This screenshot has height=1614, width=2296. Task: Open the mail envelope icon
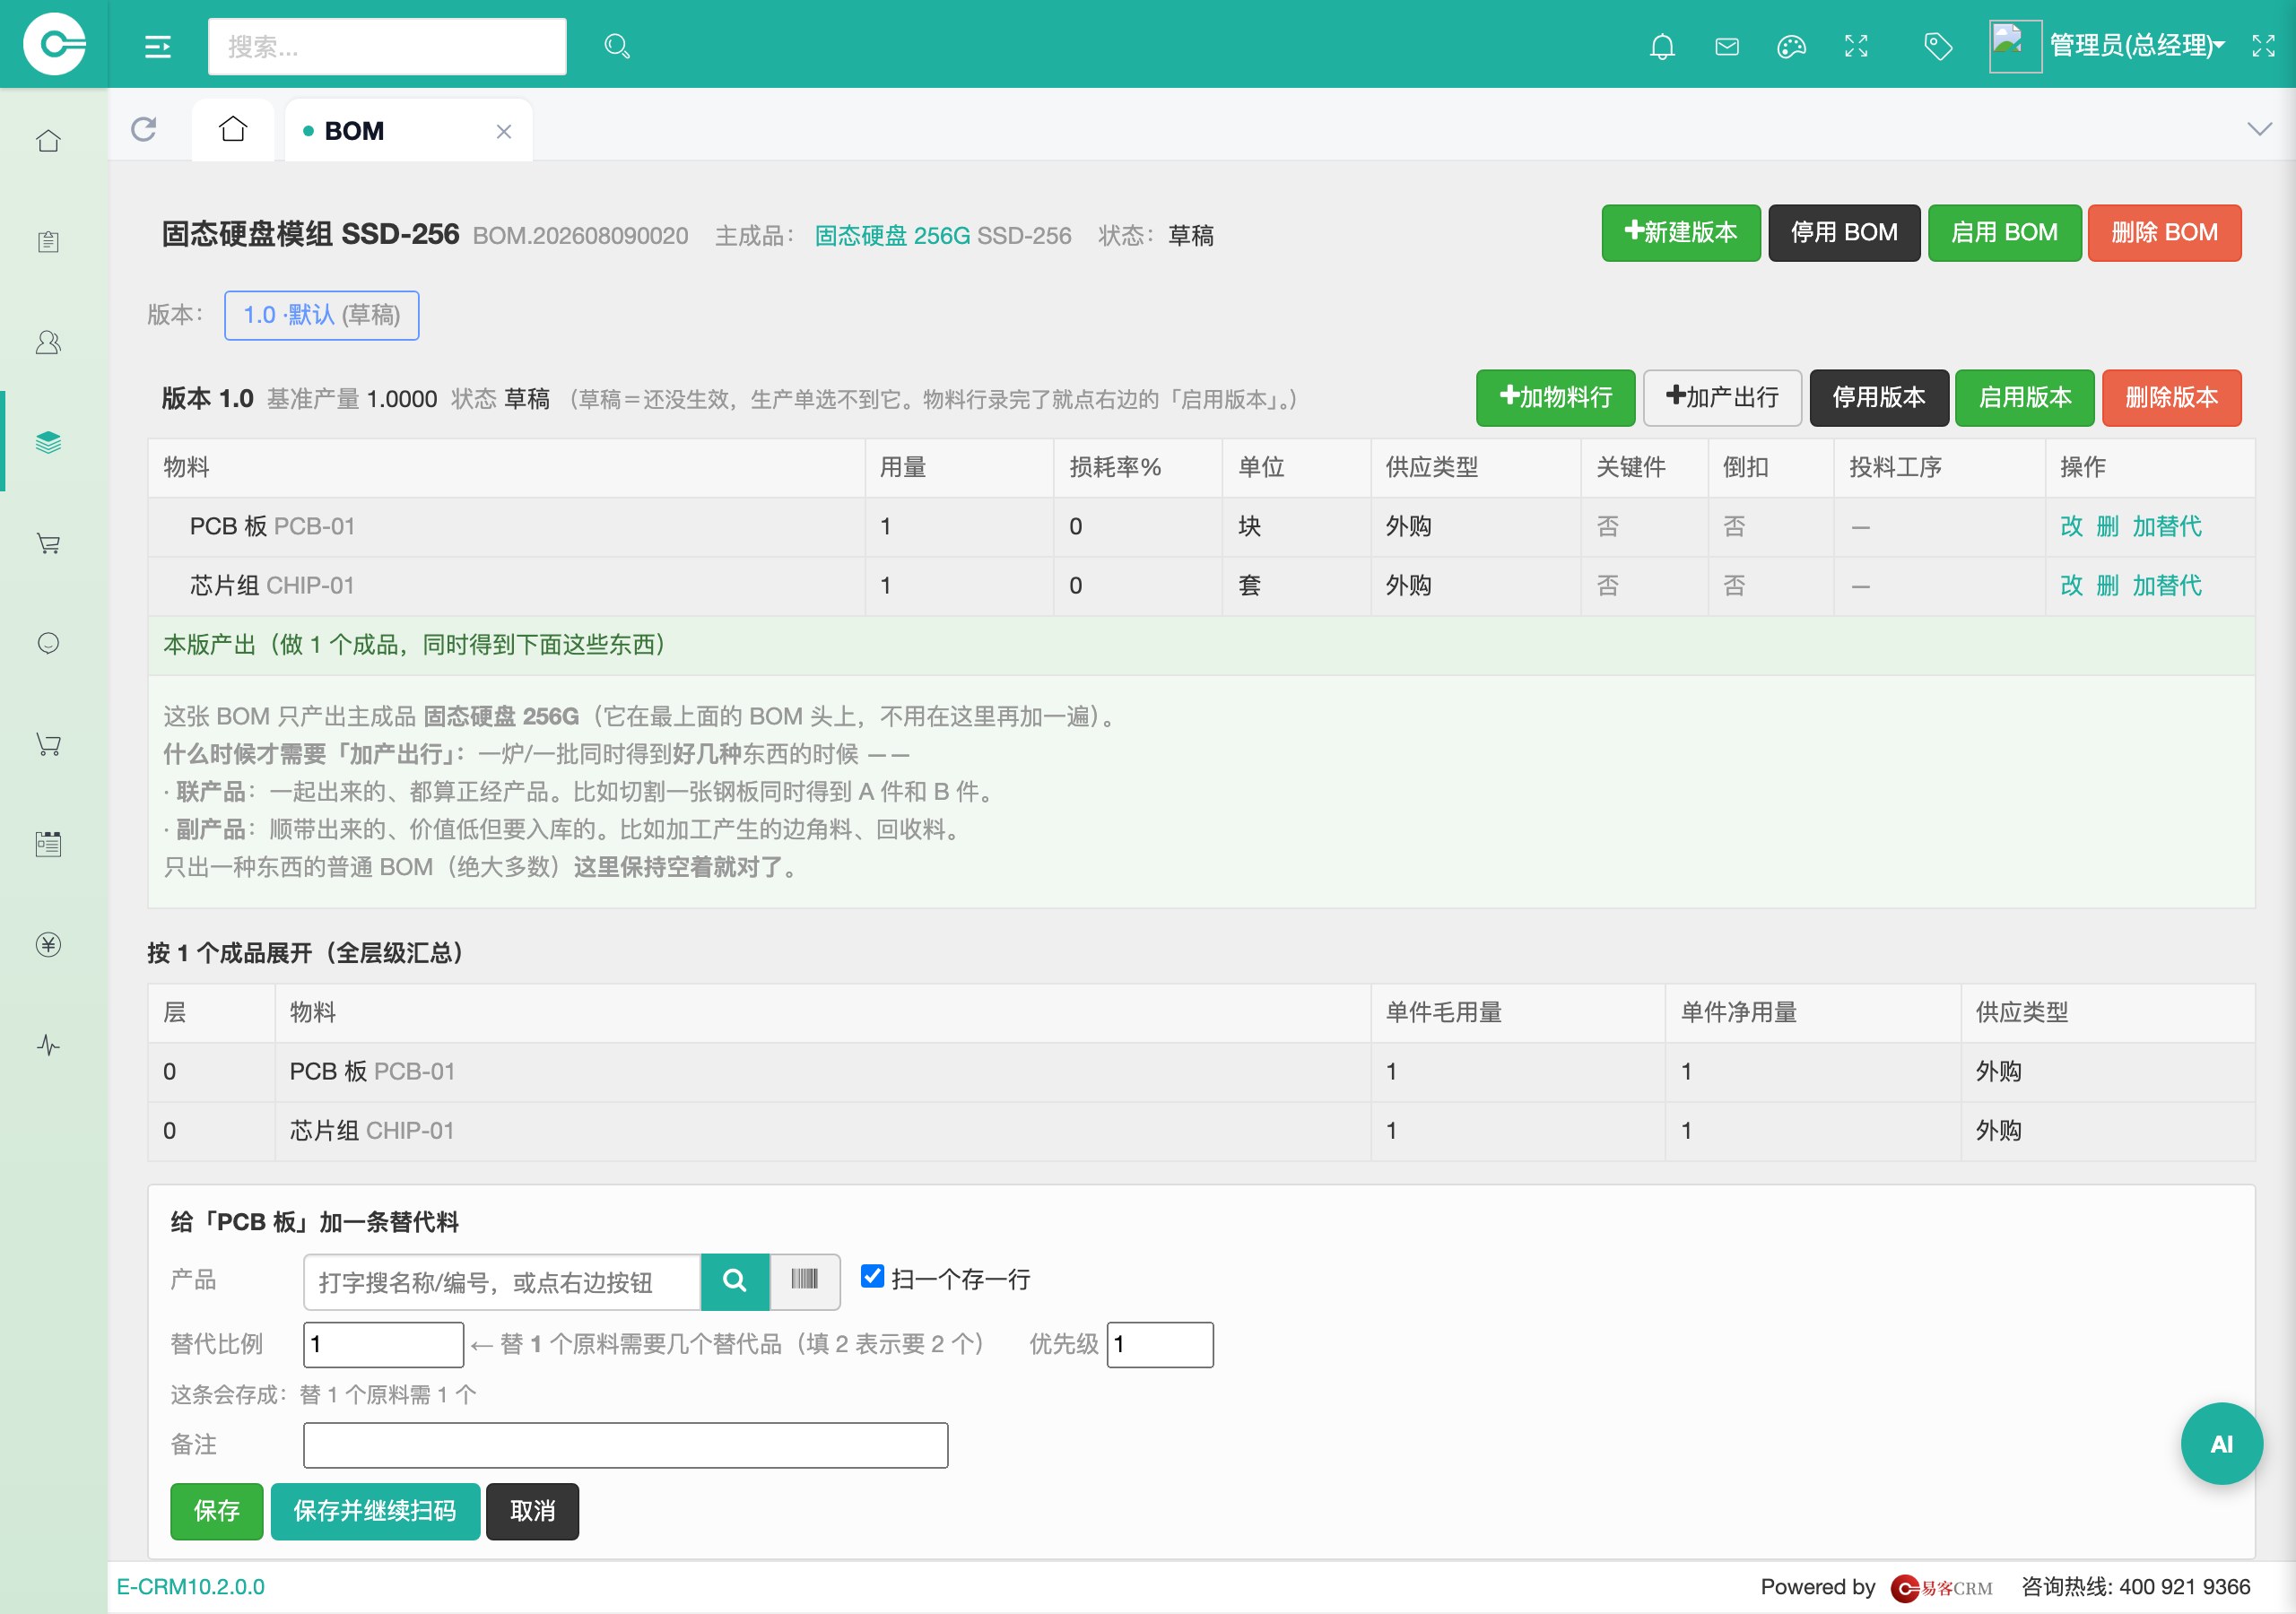tap(1727, 46)
